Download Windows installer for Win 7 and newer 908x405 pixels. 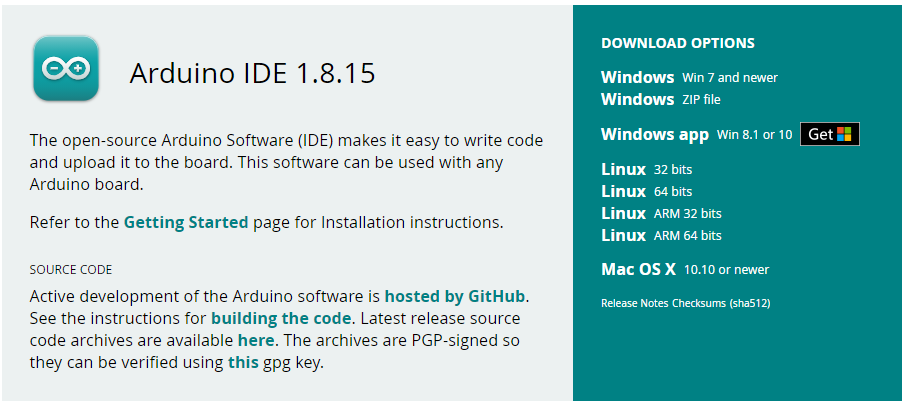689,77
